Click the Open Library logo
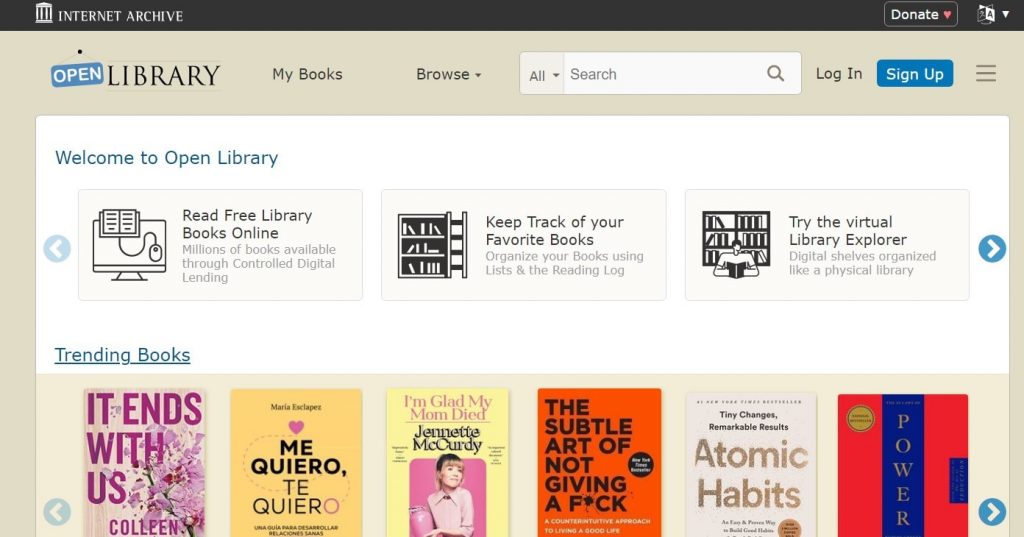Screen dimensions: 1024x537 pyautogui.click(x=136, y=70)
